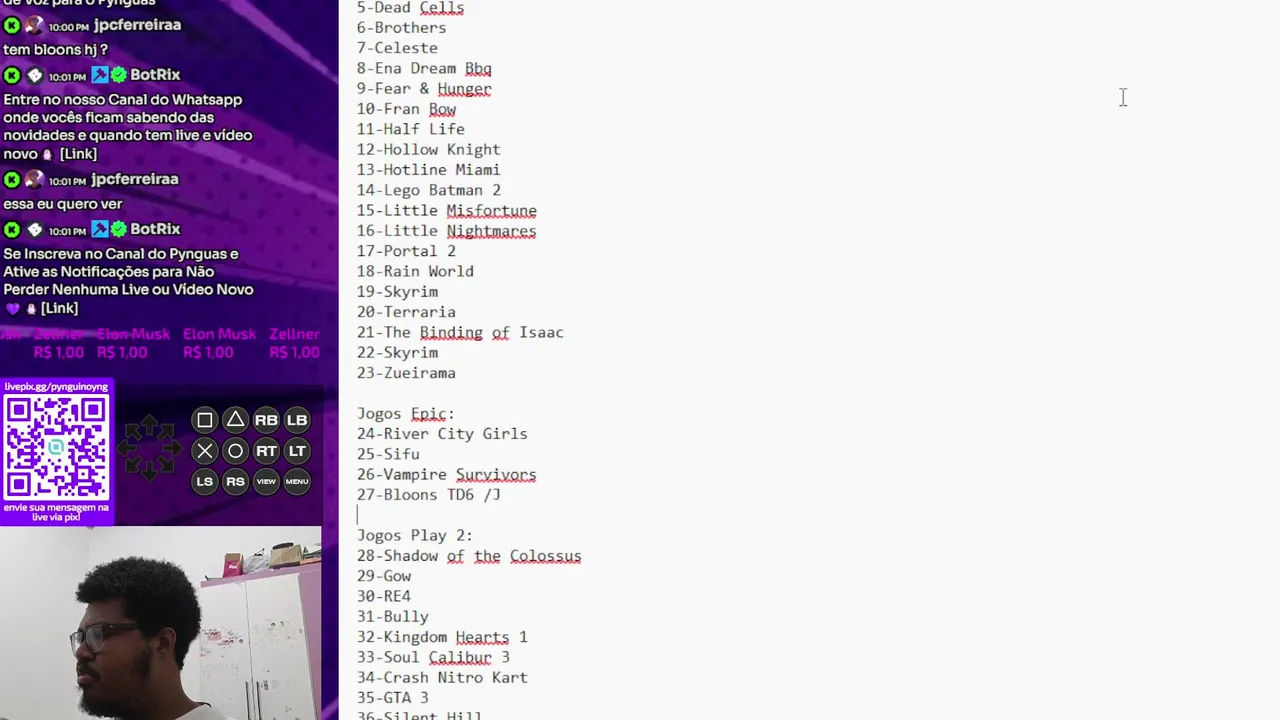This screenshot has width=1280, height=720.
Task: Click the line '32-Kingdom Hearts 1'
Action: click(442, 637)
